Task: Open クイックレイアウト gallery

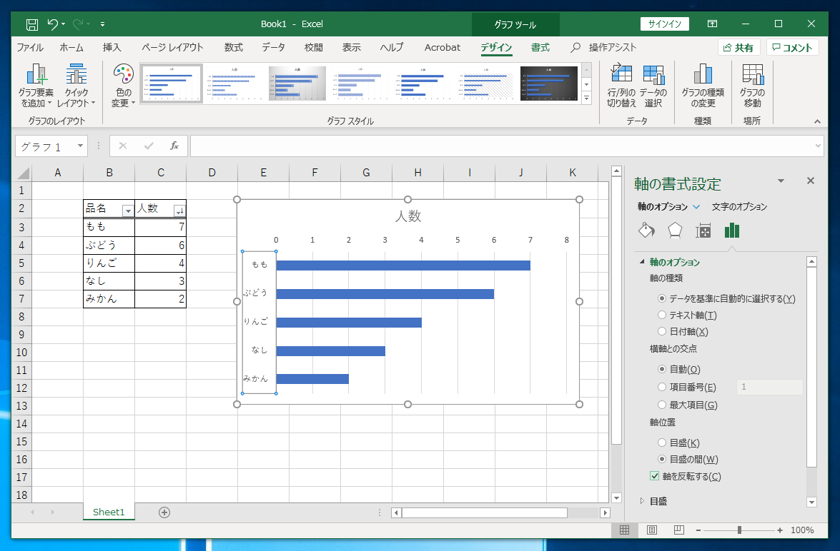Action: [76, 85]
